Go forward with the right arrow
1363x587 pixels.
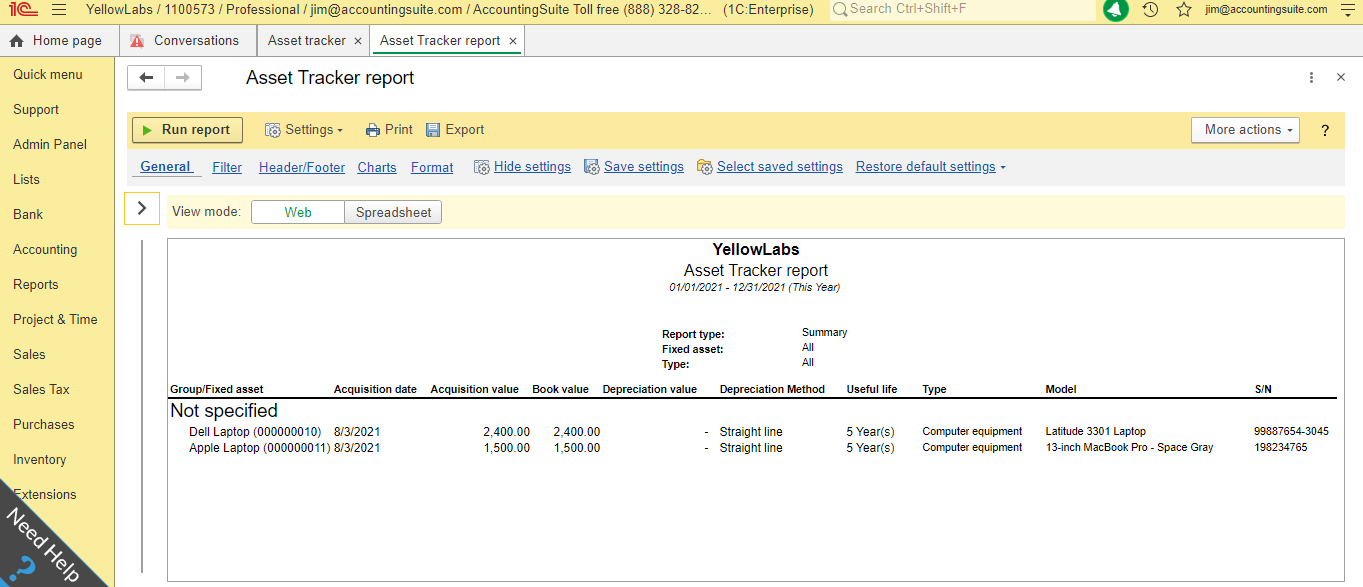point(183,78)
